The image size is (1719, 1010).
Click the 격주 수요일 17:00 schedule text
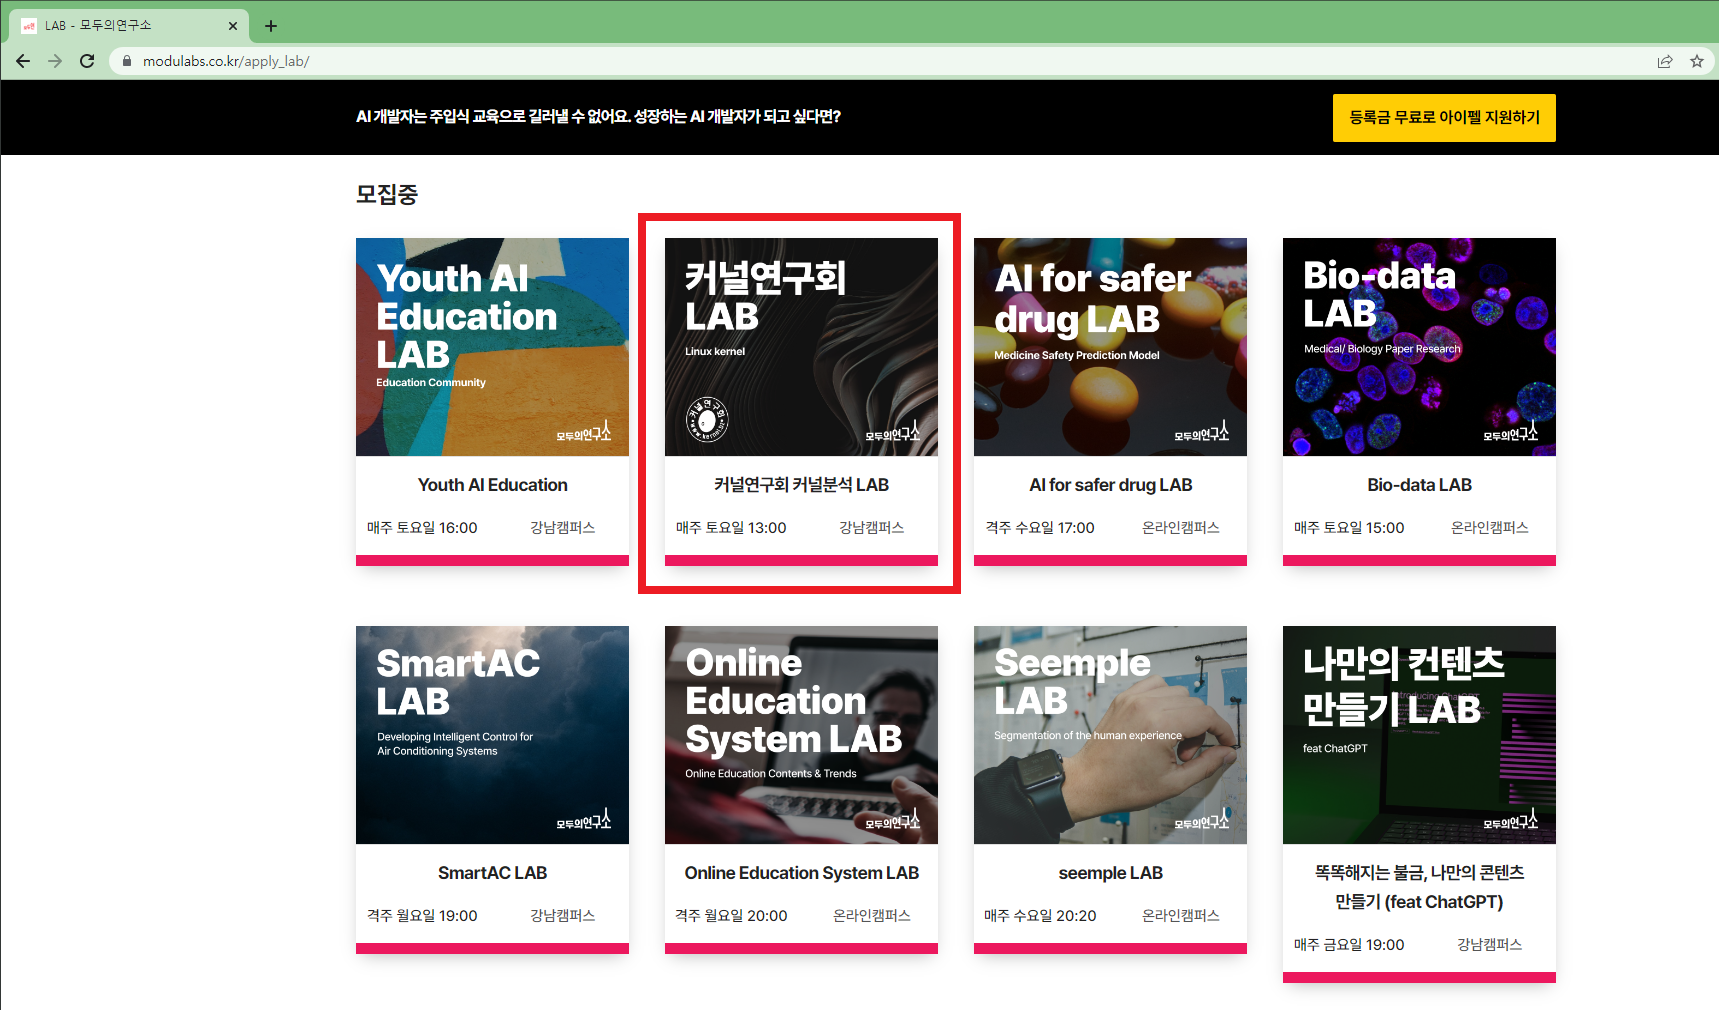click(x=1040, y=528)
